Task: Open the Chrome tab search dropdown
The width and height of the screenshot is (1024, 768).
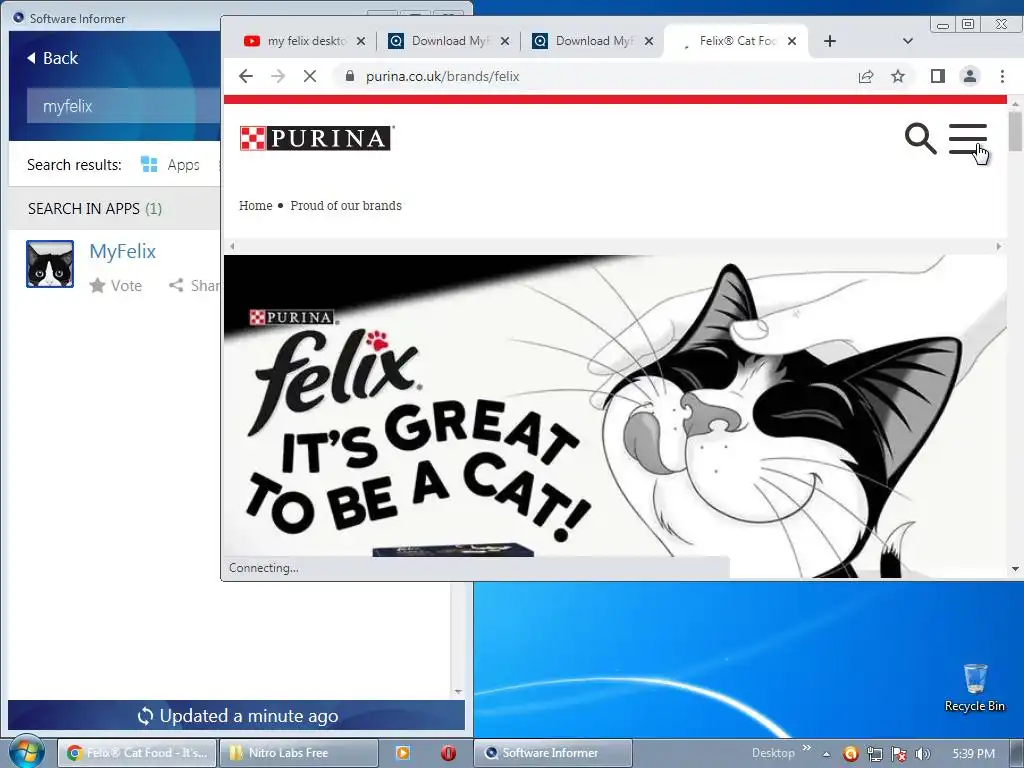Action: coord(907,41)
